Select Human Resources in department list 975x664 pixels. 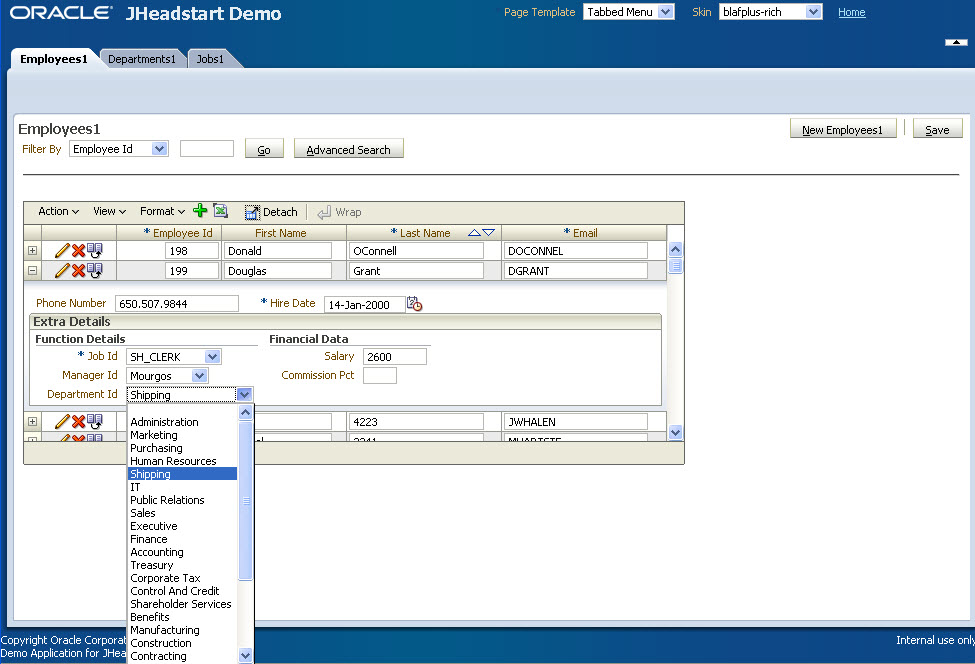[182, 461]
